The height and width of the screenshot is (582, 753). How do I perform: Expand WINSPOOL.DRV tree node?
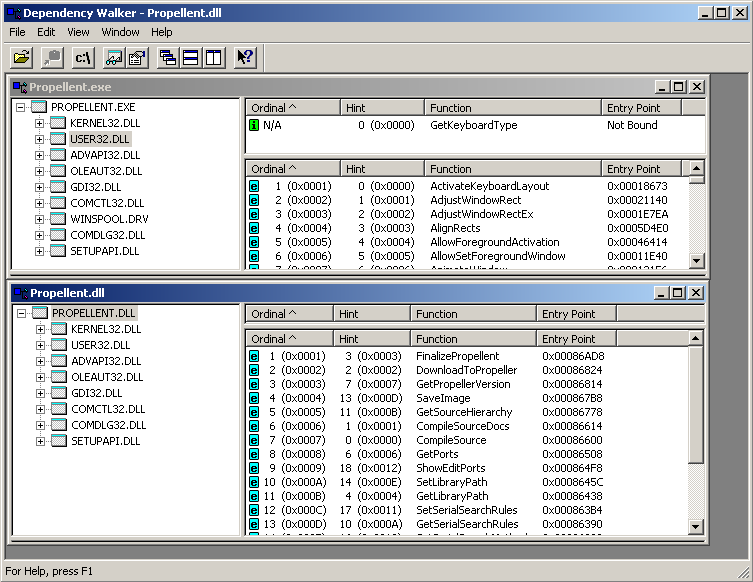click(40, 219)
